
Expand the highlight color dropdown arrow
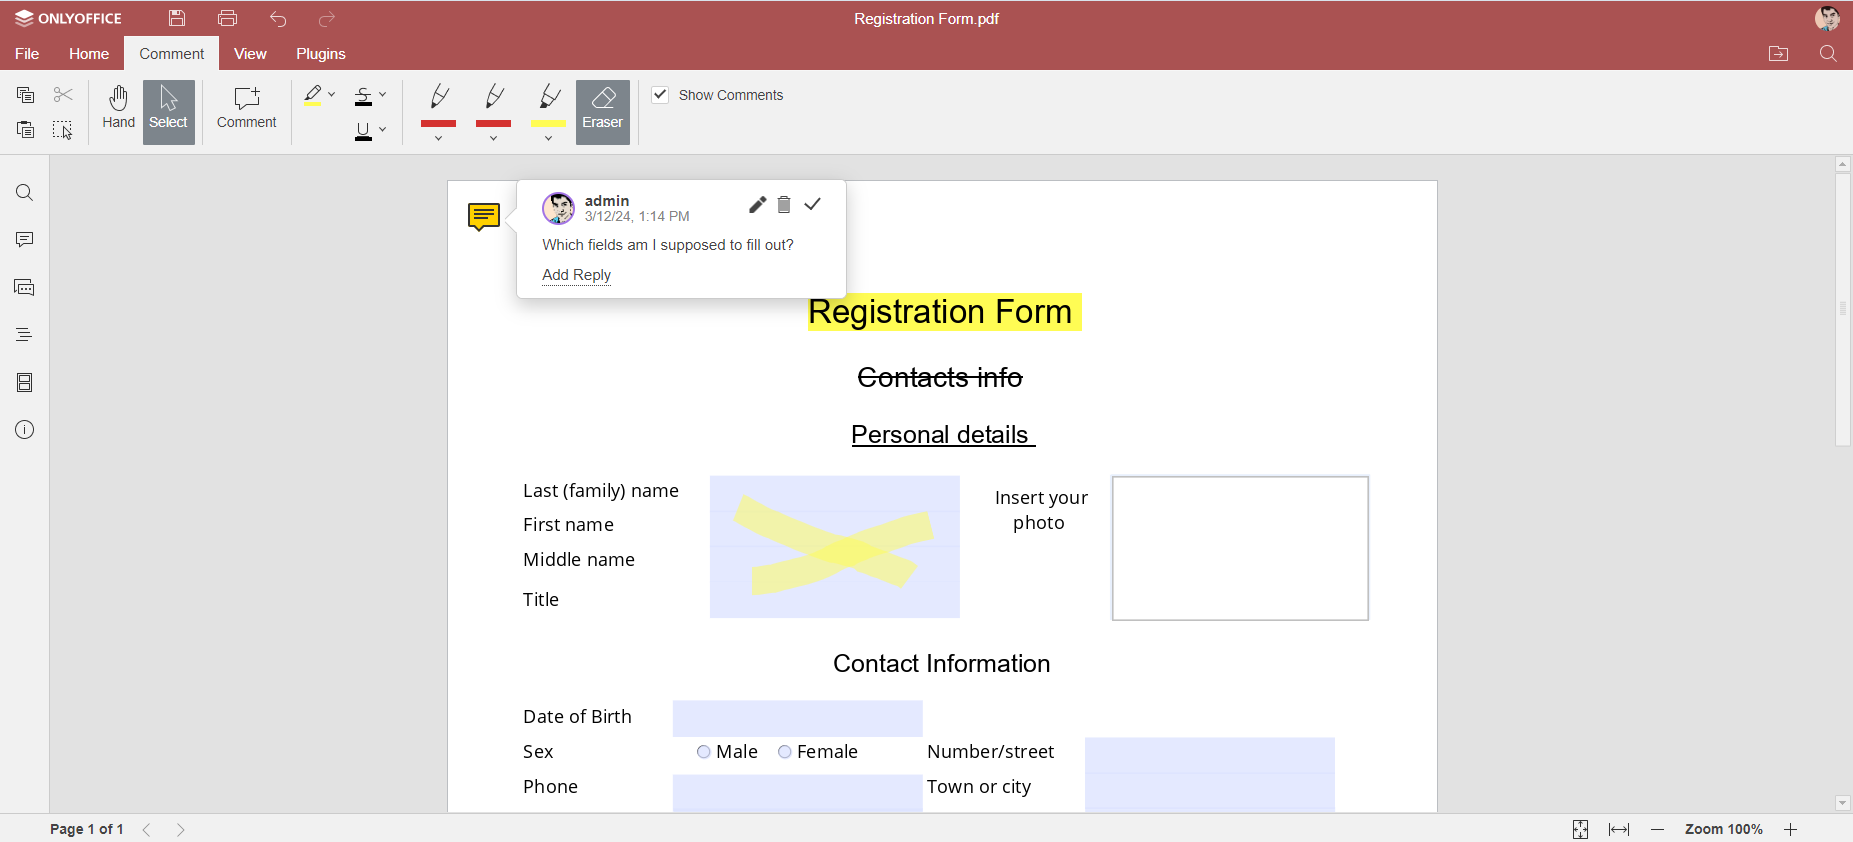click(x=332, y=95)
